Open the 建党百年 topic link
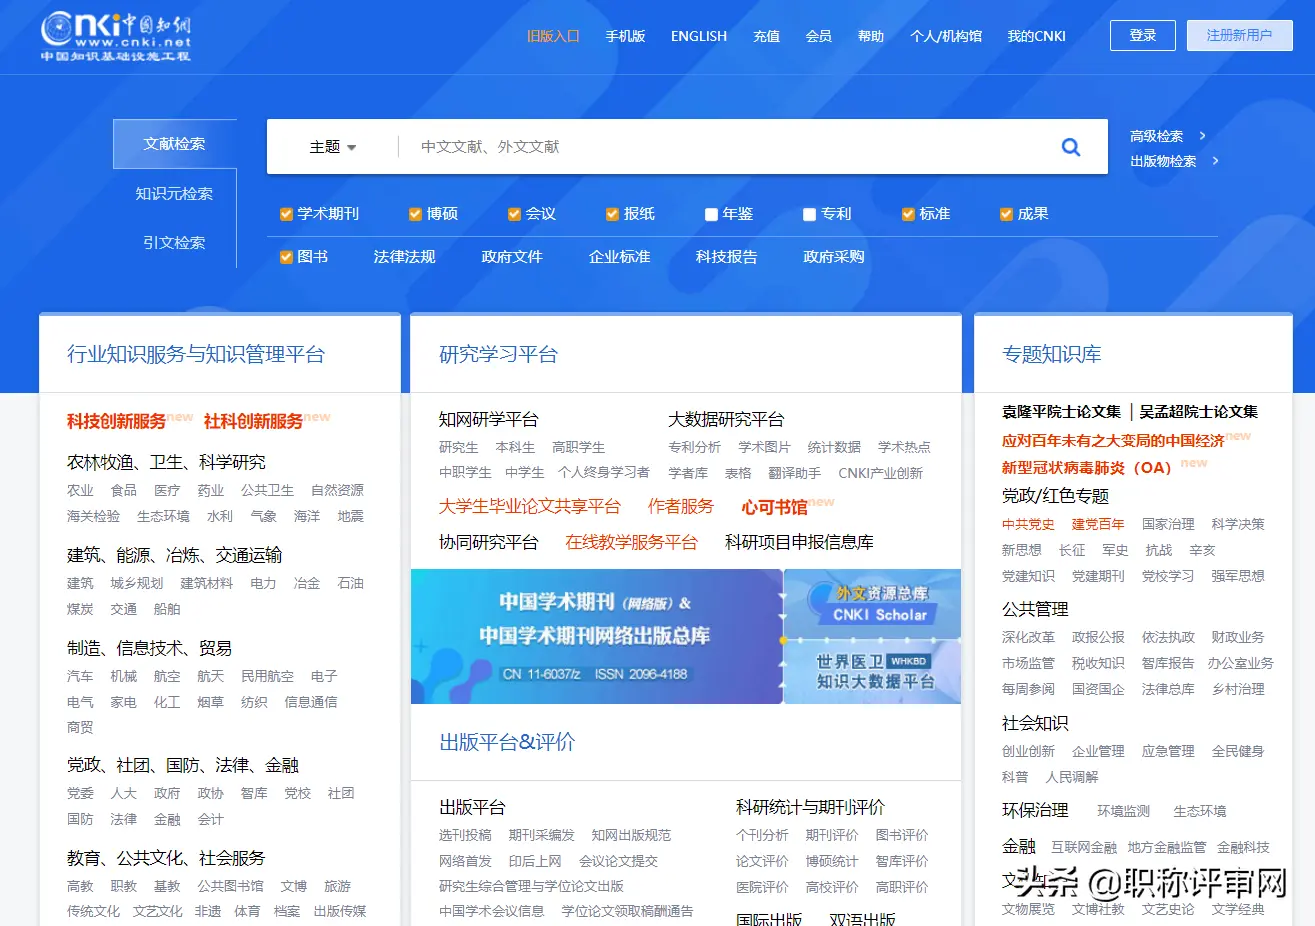1315x926 pixels. point(1098,524)
